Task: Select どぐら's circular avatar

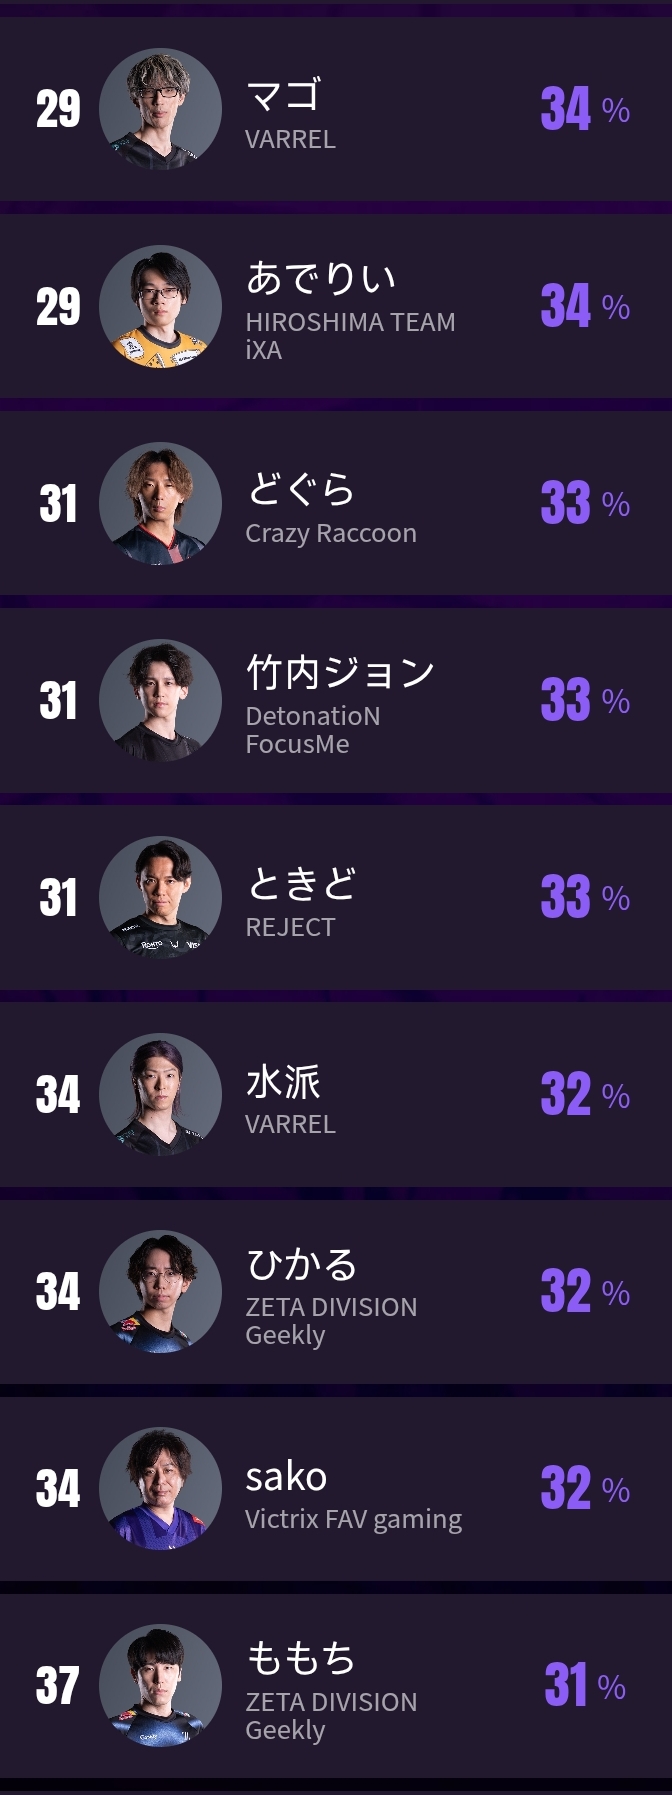Action: pyautogui.click(x=160, y=503)
